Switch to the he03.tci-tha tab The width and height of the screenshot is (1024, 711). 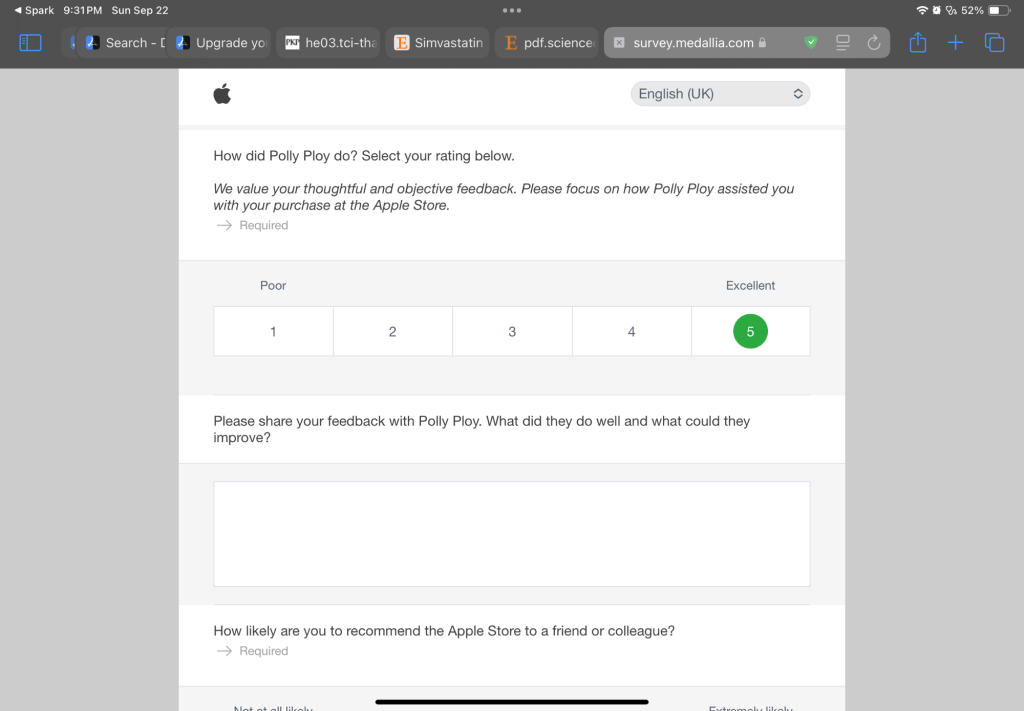(328, 43)
